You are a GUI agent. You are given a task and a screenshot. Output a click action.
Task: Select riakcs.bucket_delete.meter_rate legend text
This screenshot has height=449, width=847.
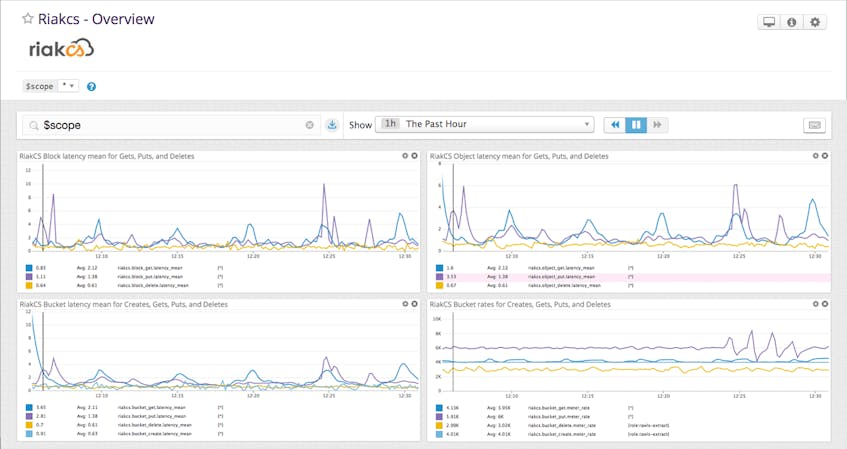pos(562,425)
